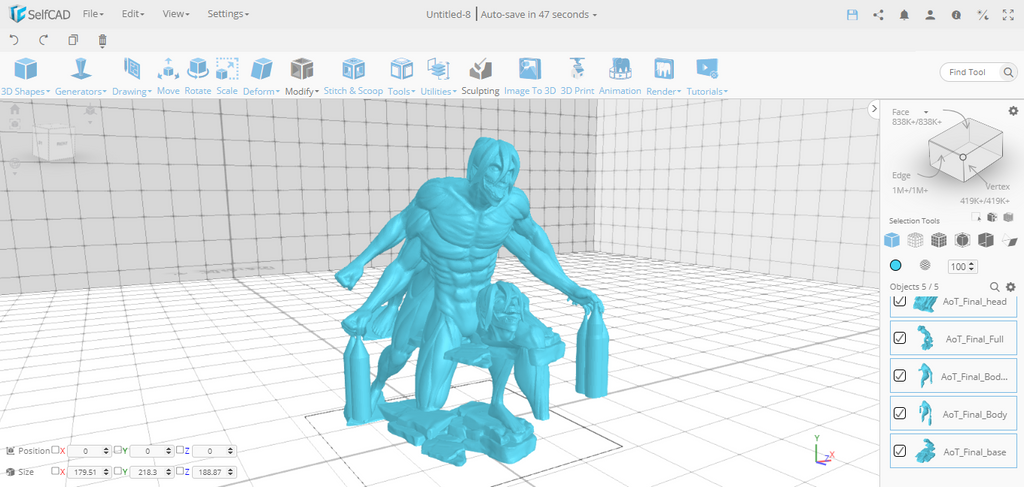The width and height of the screenshot is (1024, 487).
Task: Click the Share icon in header
Action: [878, 14]
